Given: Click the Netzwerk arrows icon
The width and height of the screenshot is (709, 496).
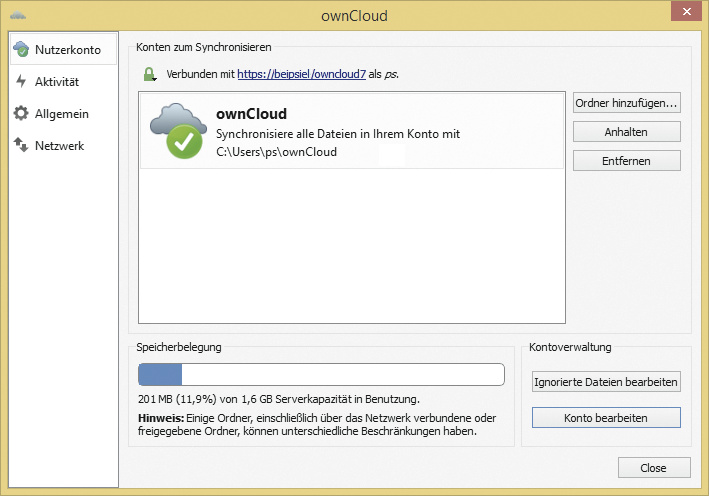Looking at the screenshot, I should pos(21,146).
